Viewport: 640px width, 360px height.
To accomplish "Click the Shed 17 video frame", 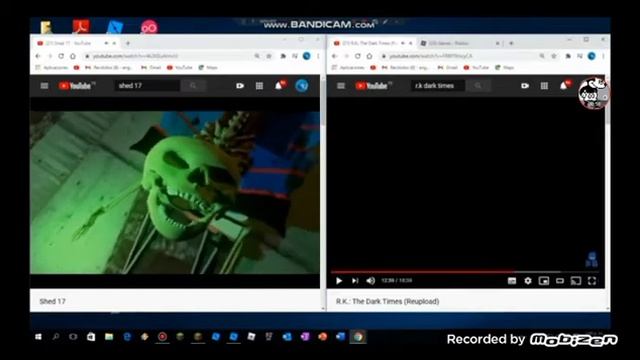I will (x=175, y=192).
